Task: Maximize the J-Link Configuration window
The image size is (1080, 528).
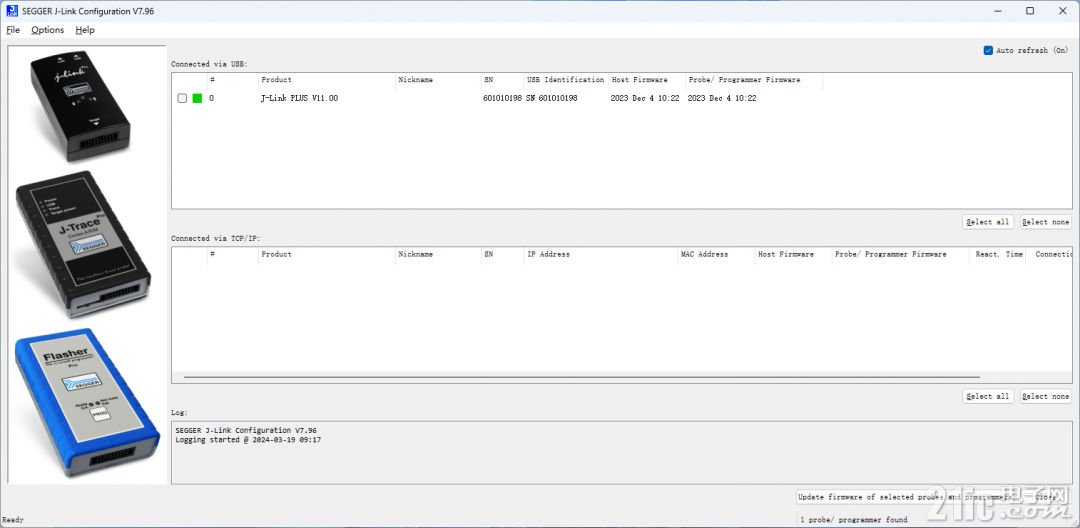Action: click(1030, 10)
